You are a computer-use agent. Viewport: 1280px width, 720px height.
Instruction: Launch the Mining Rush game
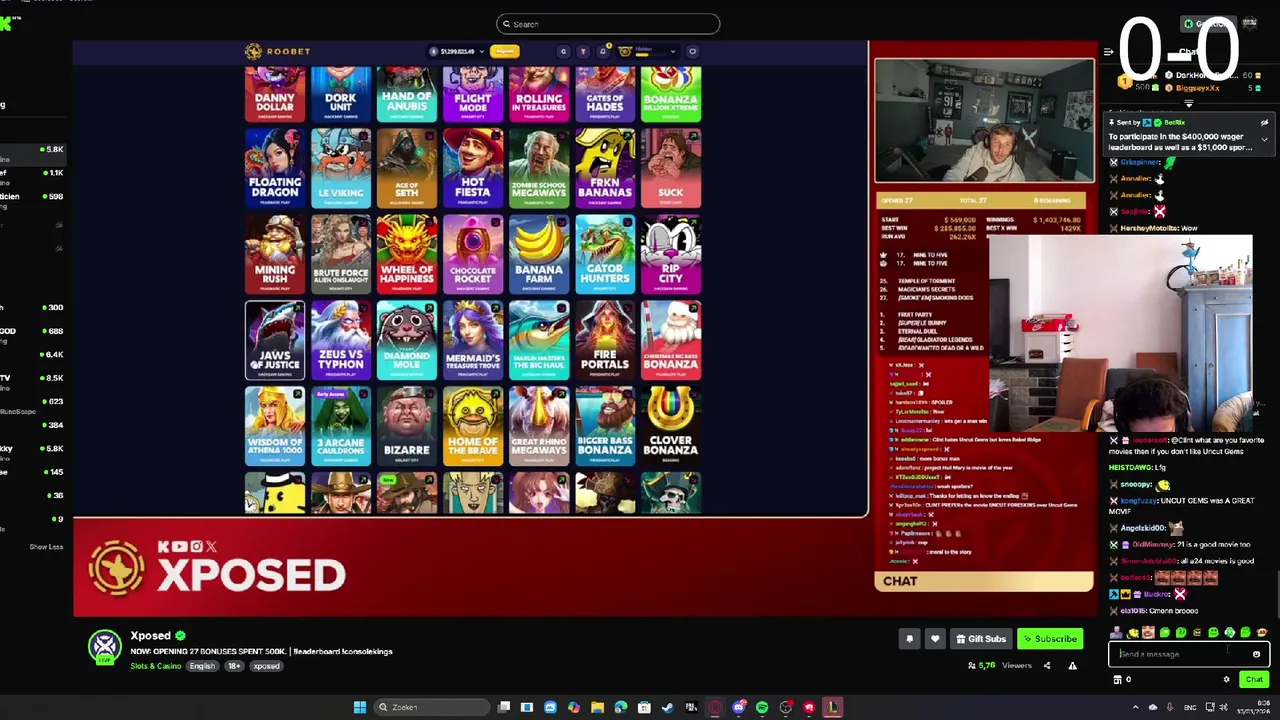[275, 254]
